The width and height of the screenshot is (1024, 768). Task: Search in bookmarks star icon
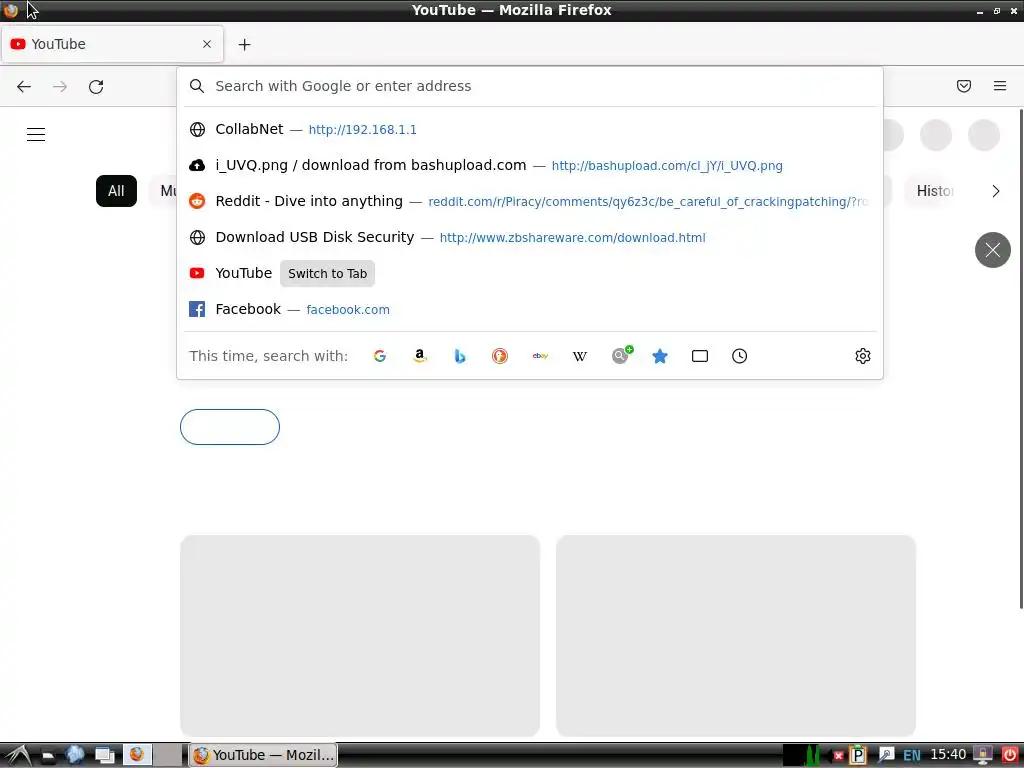660,356
